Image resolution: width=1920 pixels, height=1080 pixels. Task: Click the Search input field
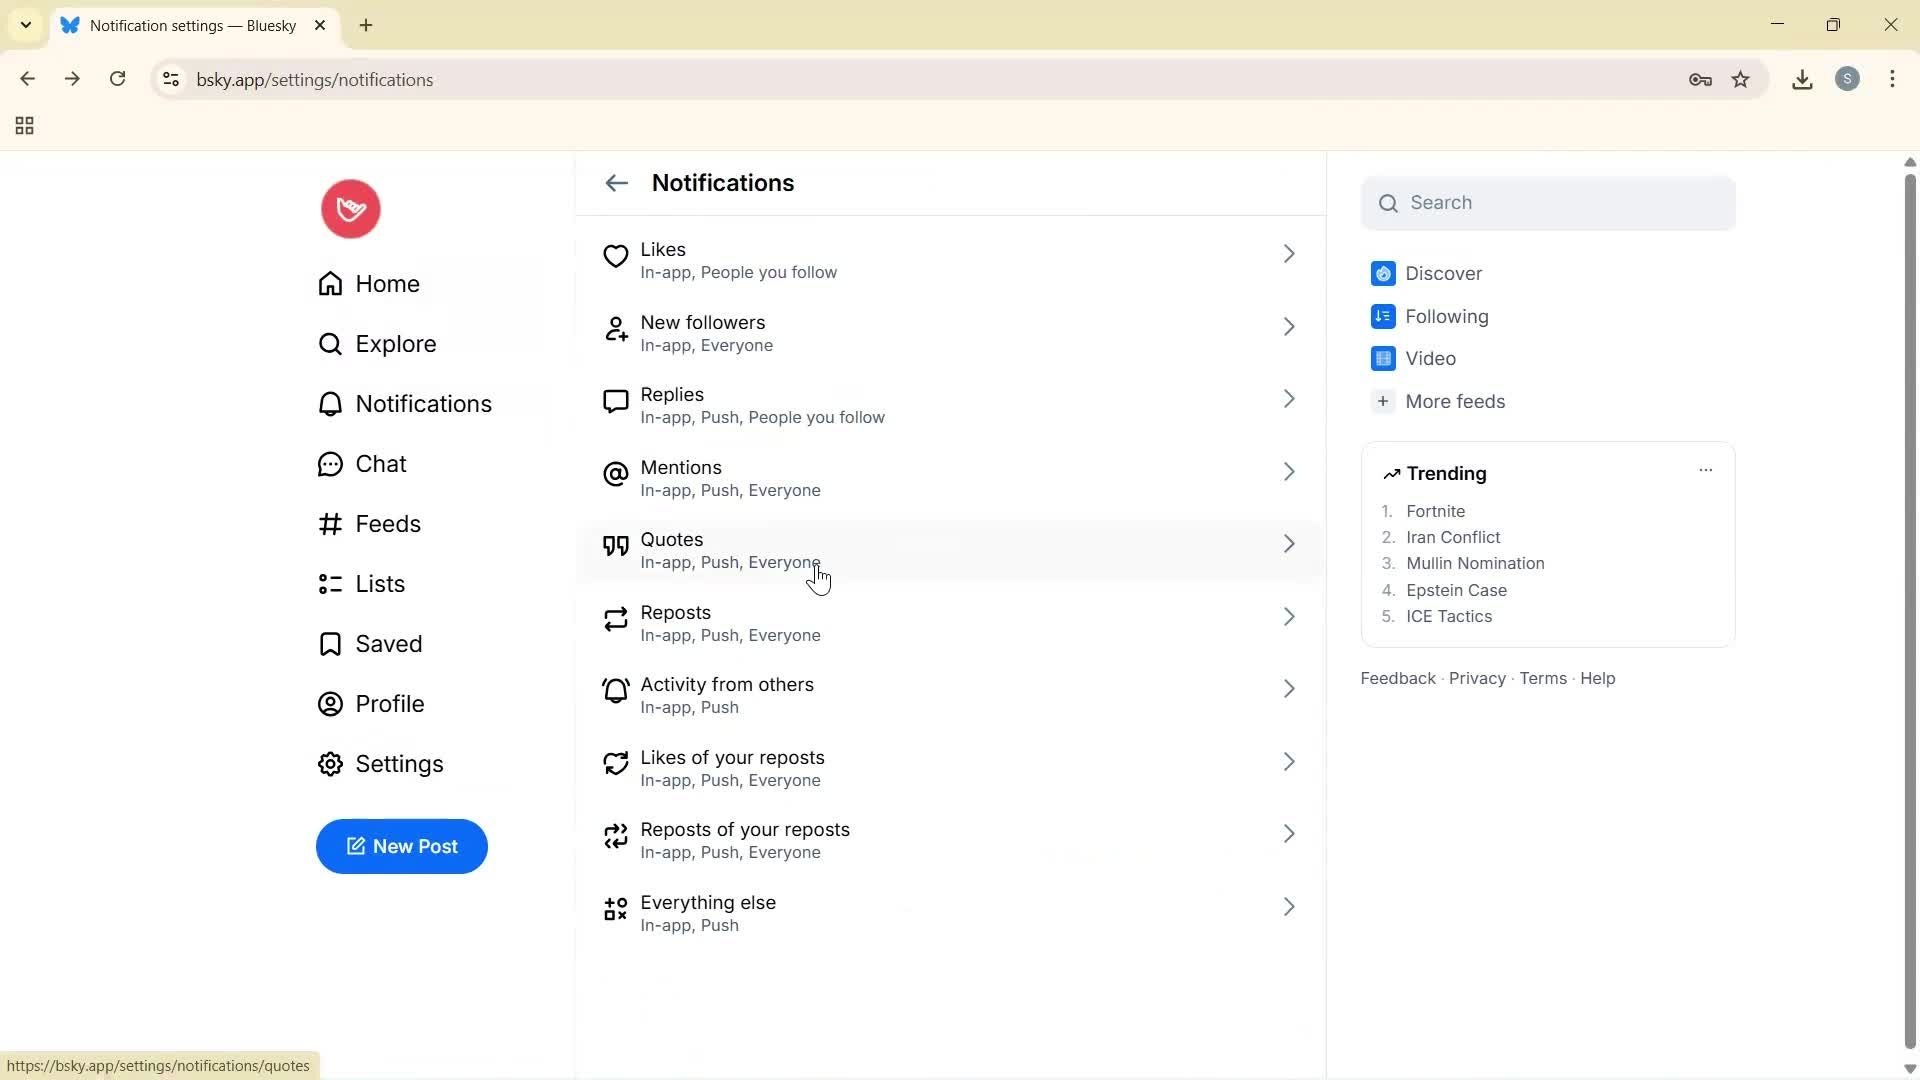[x=1548, y=202]
